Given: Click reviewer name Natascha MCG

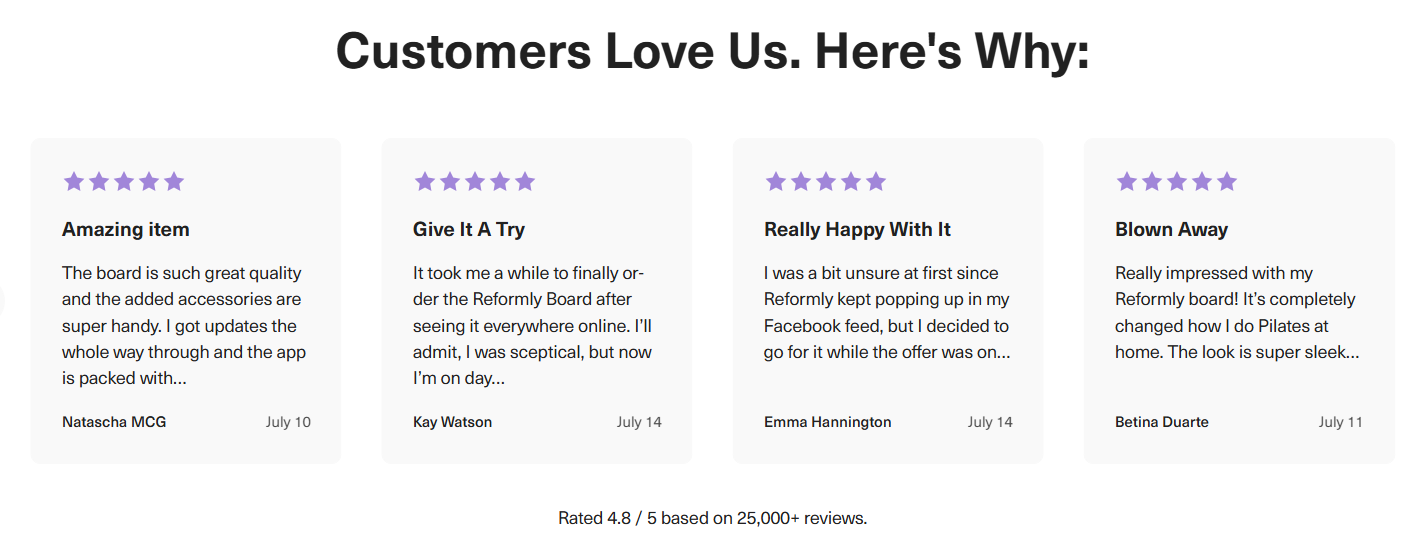Looking at the screenshot, I should [114, 422].
